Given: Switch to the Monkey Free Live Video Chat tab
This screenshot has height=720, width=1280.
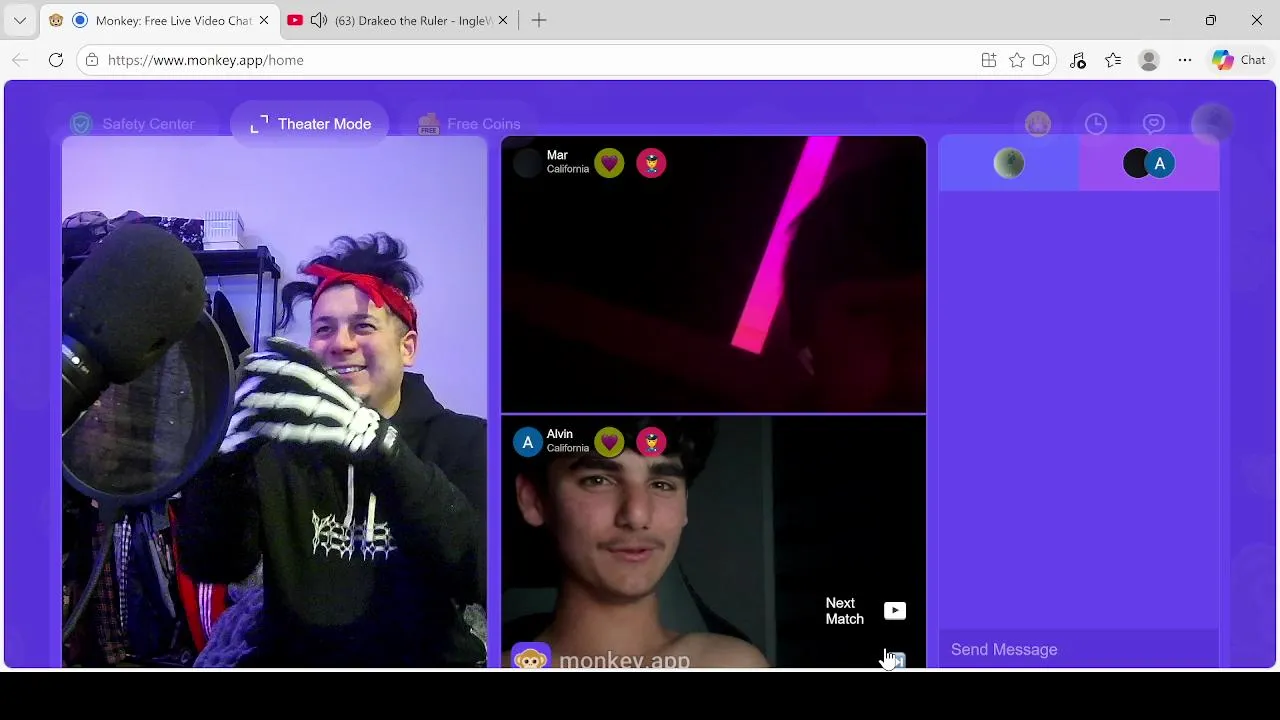Looking at the screenshot, I should click(160, 20).
